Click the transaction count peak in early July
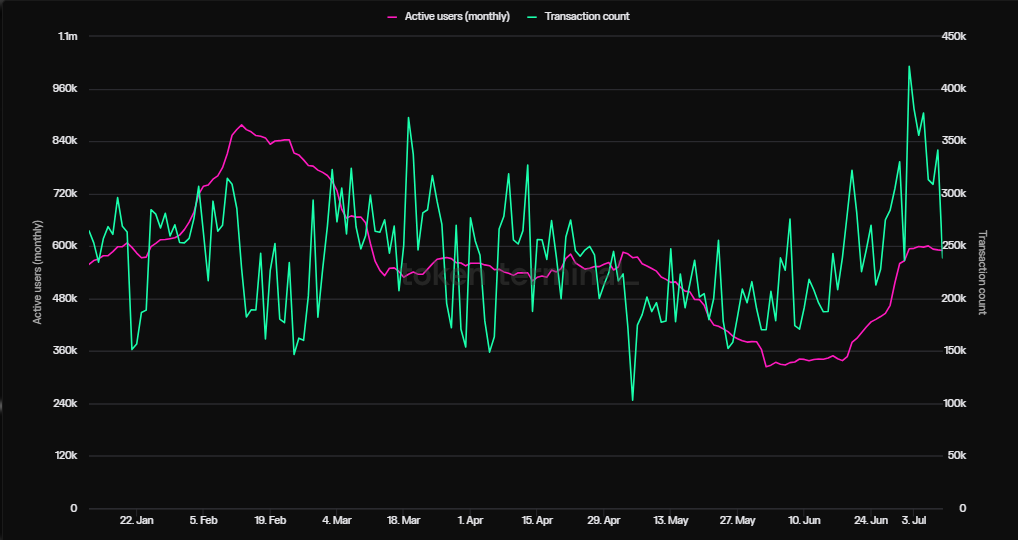Image resolution: width=1018 pixels, height=540 pixels. pyautogui.click(x=909, y=66)
